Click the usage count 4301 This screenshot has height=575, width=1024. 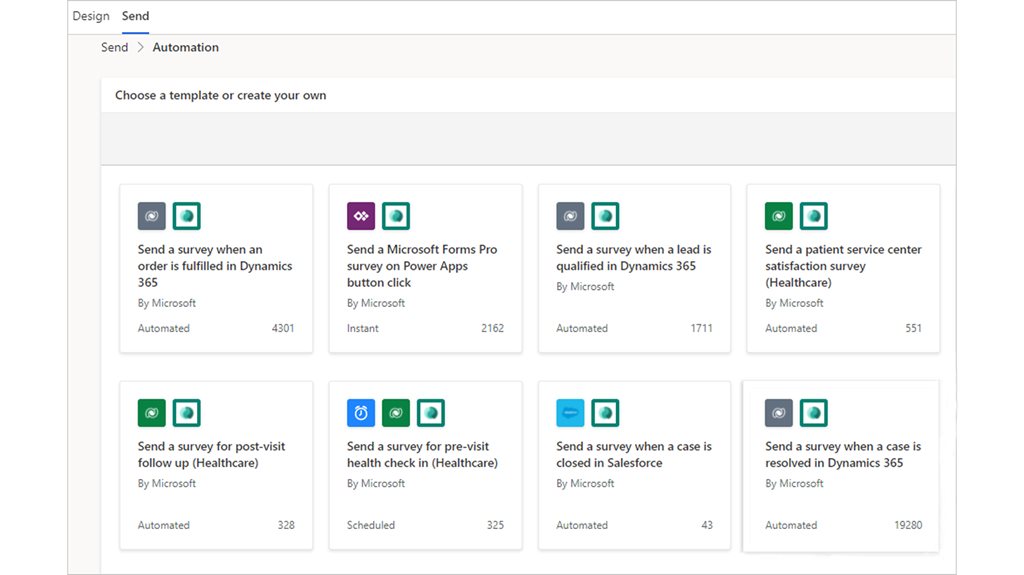[x=283, y=328]
